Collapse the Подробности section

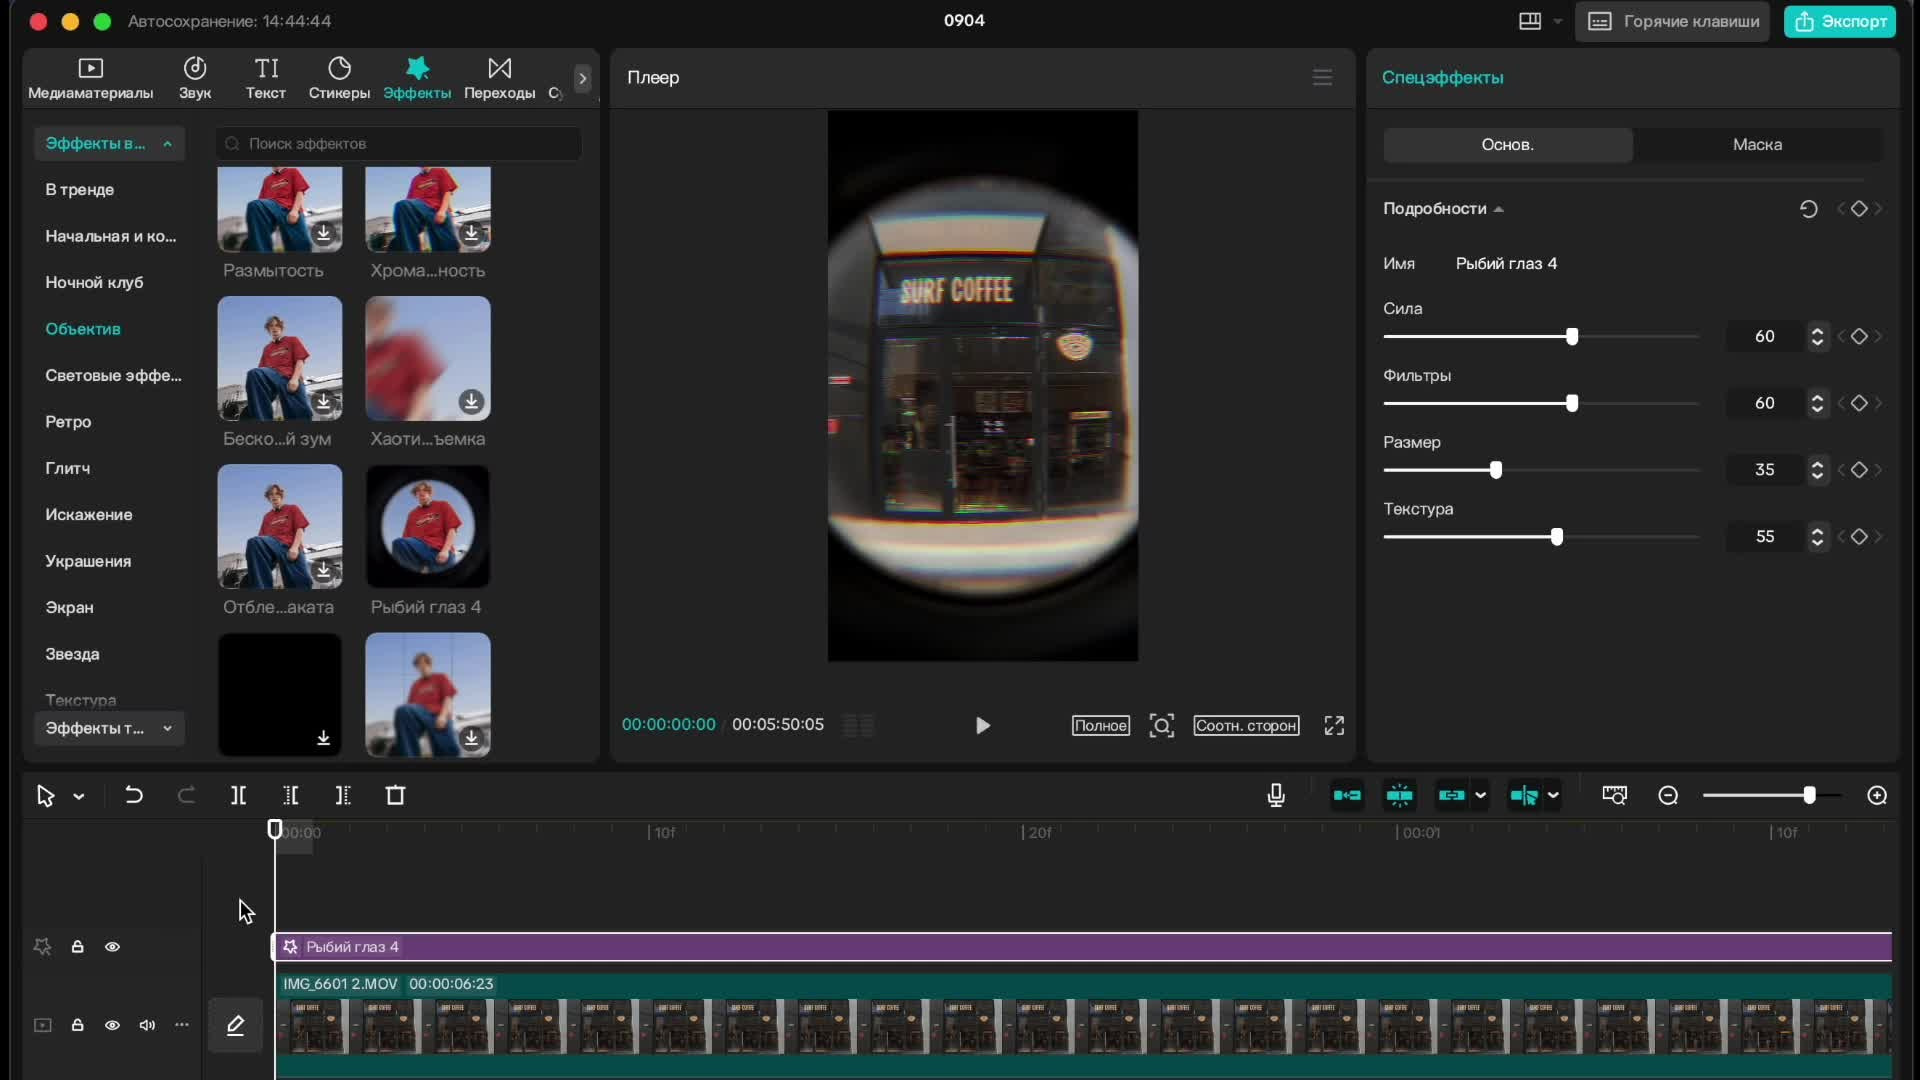tap(1498, 209)
